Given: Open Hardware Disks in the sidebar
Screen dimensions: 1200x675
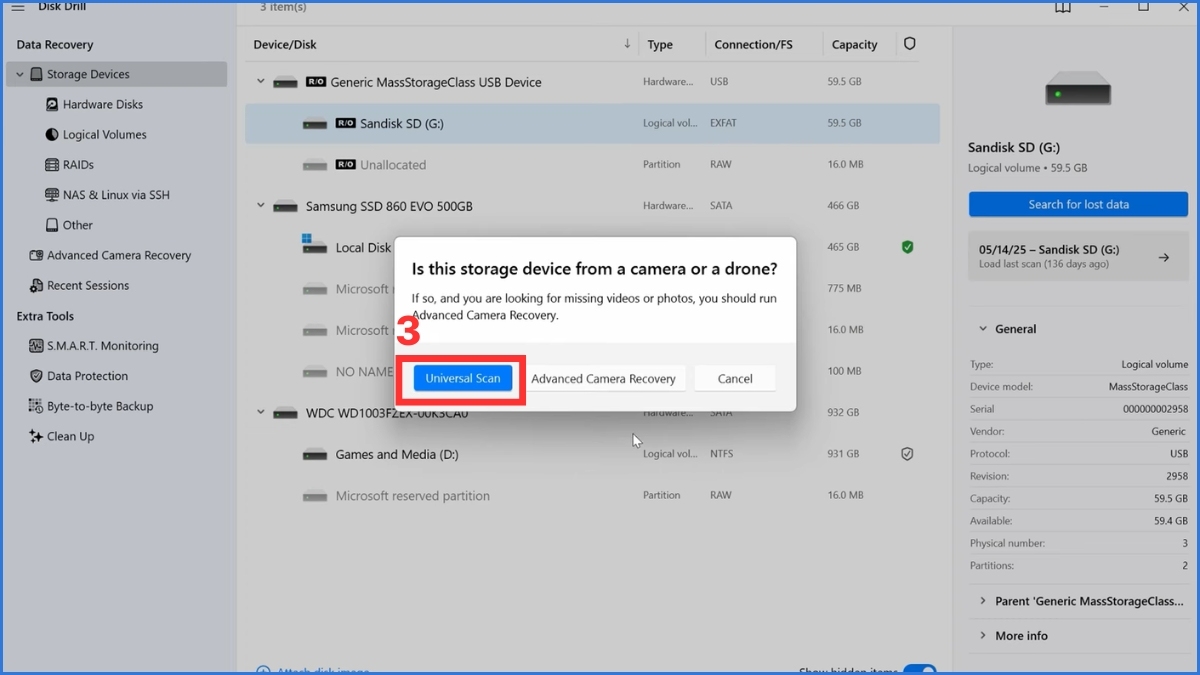Looking at the screenshot, I should click(102, 104).
